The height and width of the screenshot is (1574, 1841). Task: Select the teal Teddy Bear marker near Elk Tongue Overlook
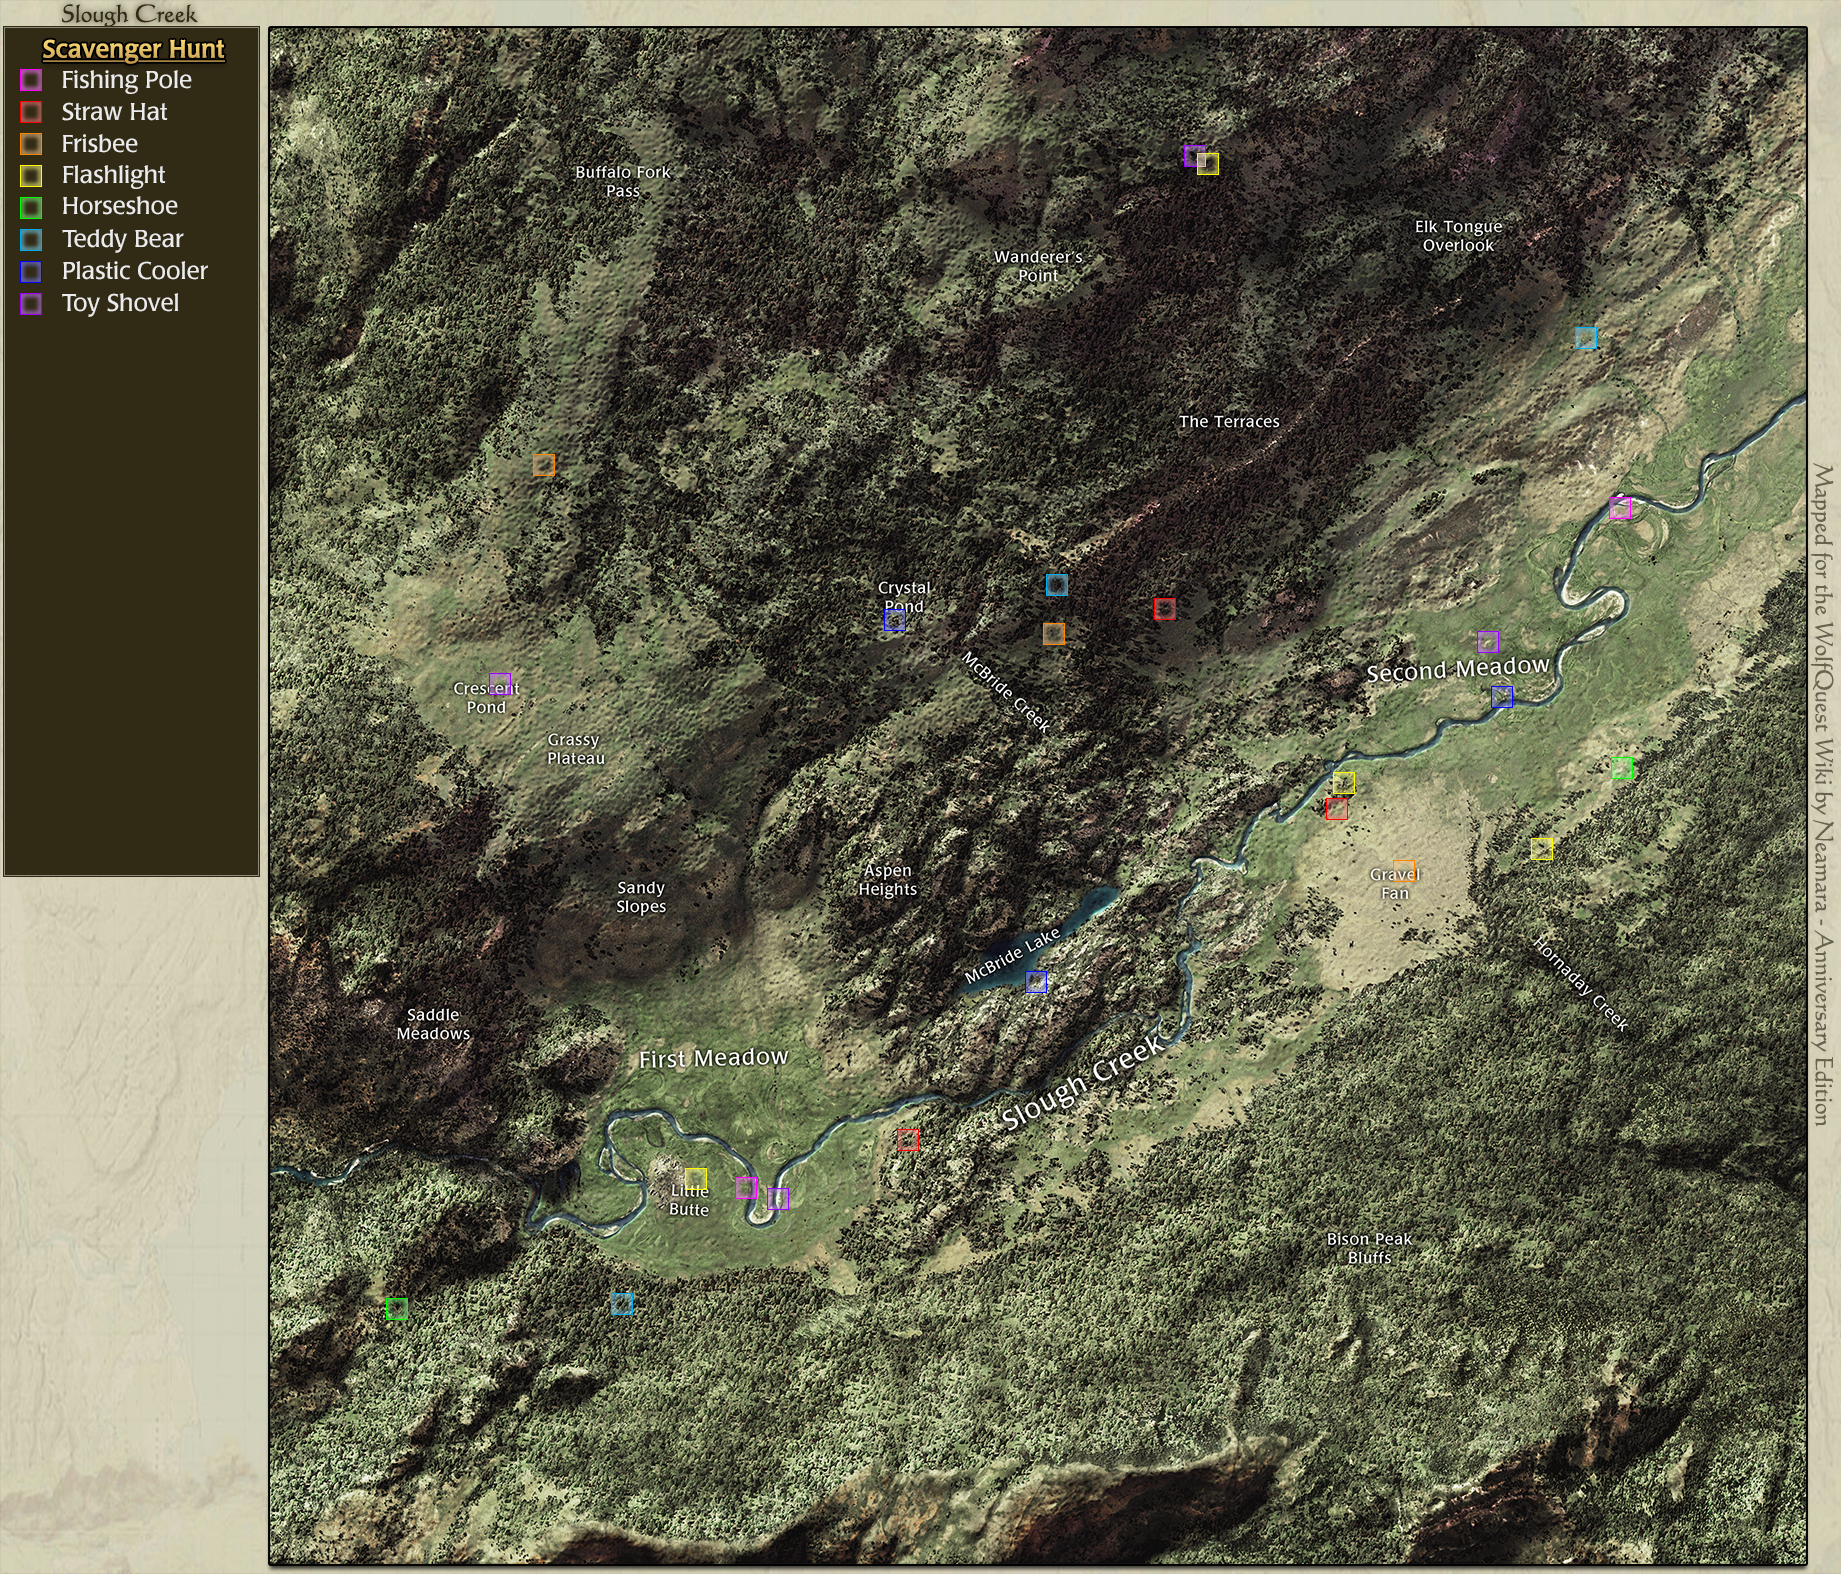[x=1586, y=338]
